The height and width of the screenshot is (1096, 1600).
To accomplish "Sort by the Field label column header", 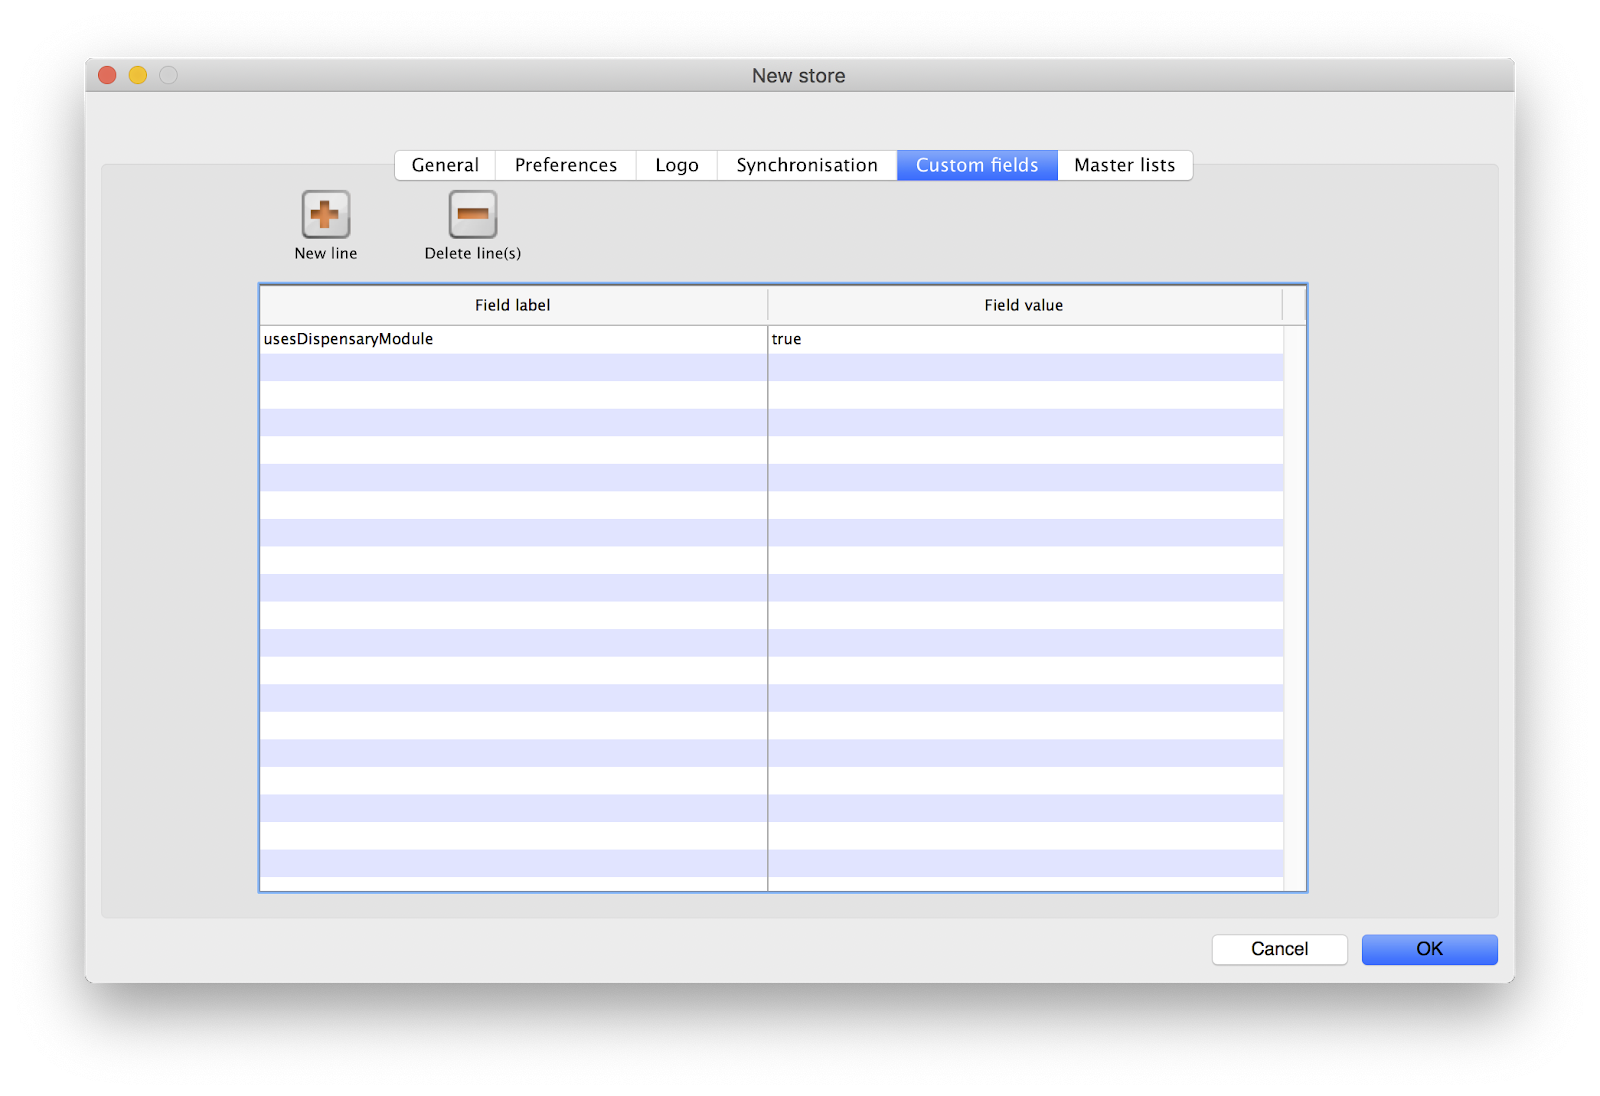I will point(513,305).
